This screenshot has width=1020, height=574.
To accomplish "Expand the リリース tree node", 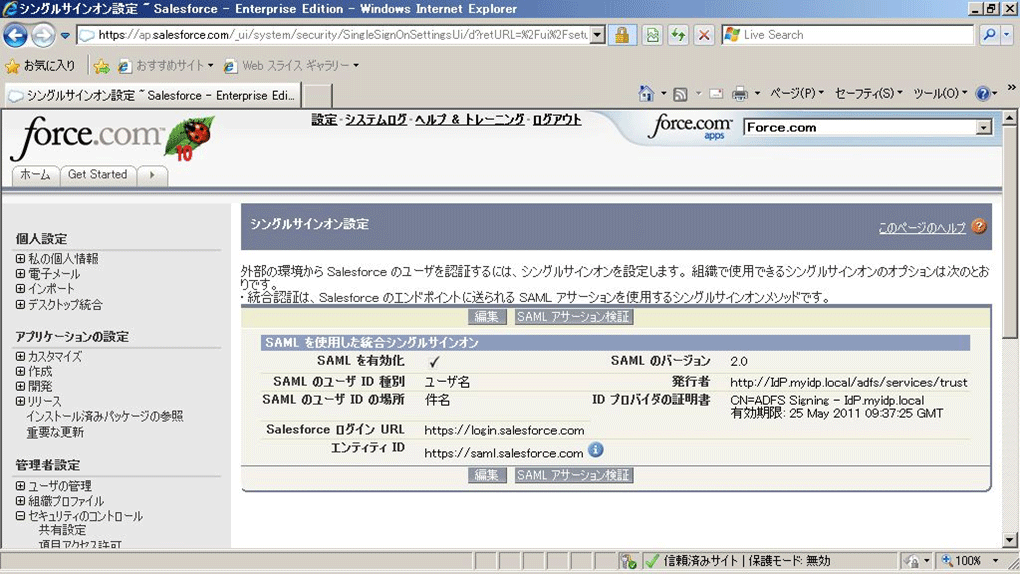I will point(20,401).
